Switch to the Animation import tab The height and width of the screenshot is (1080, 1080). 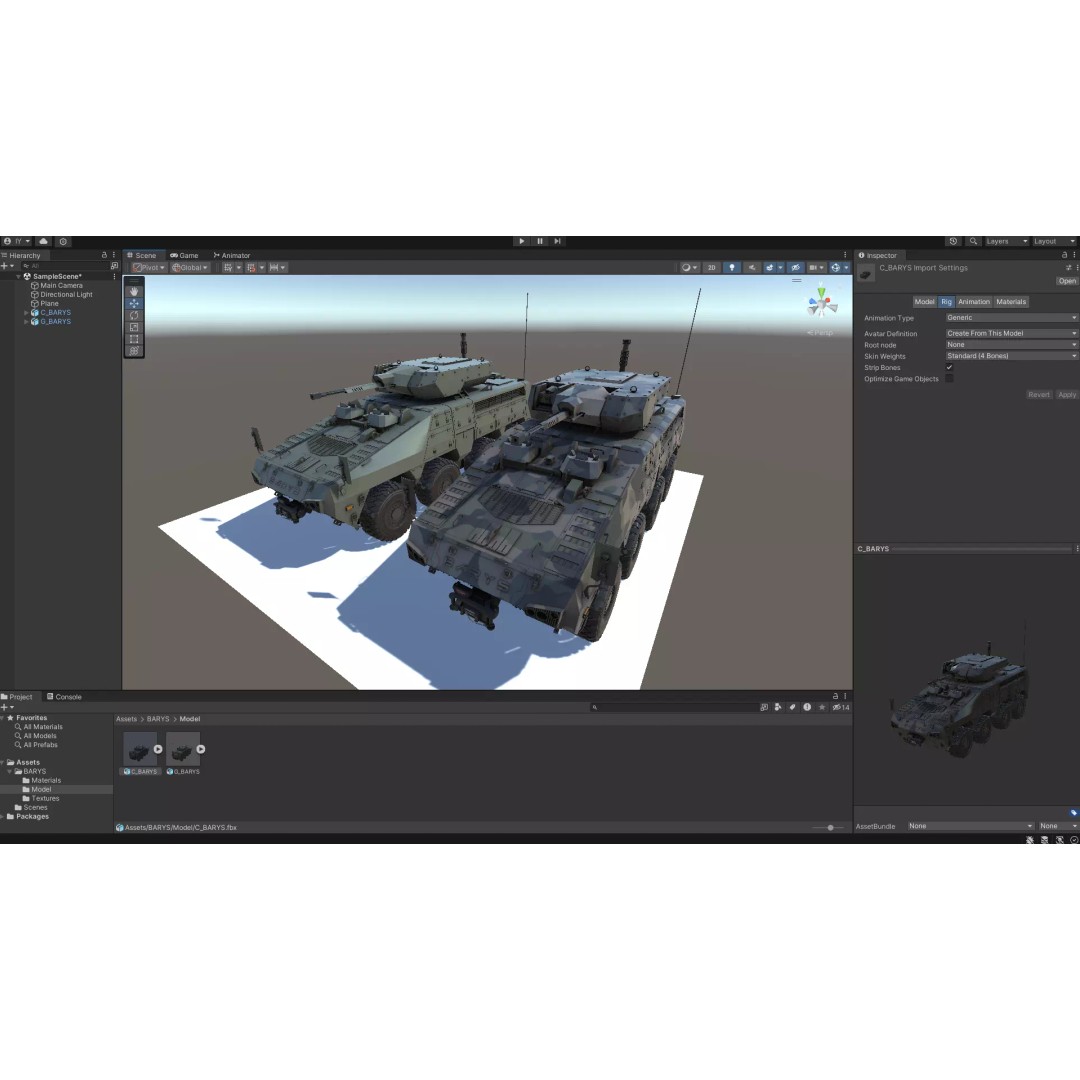click(974, 302)
